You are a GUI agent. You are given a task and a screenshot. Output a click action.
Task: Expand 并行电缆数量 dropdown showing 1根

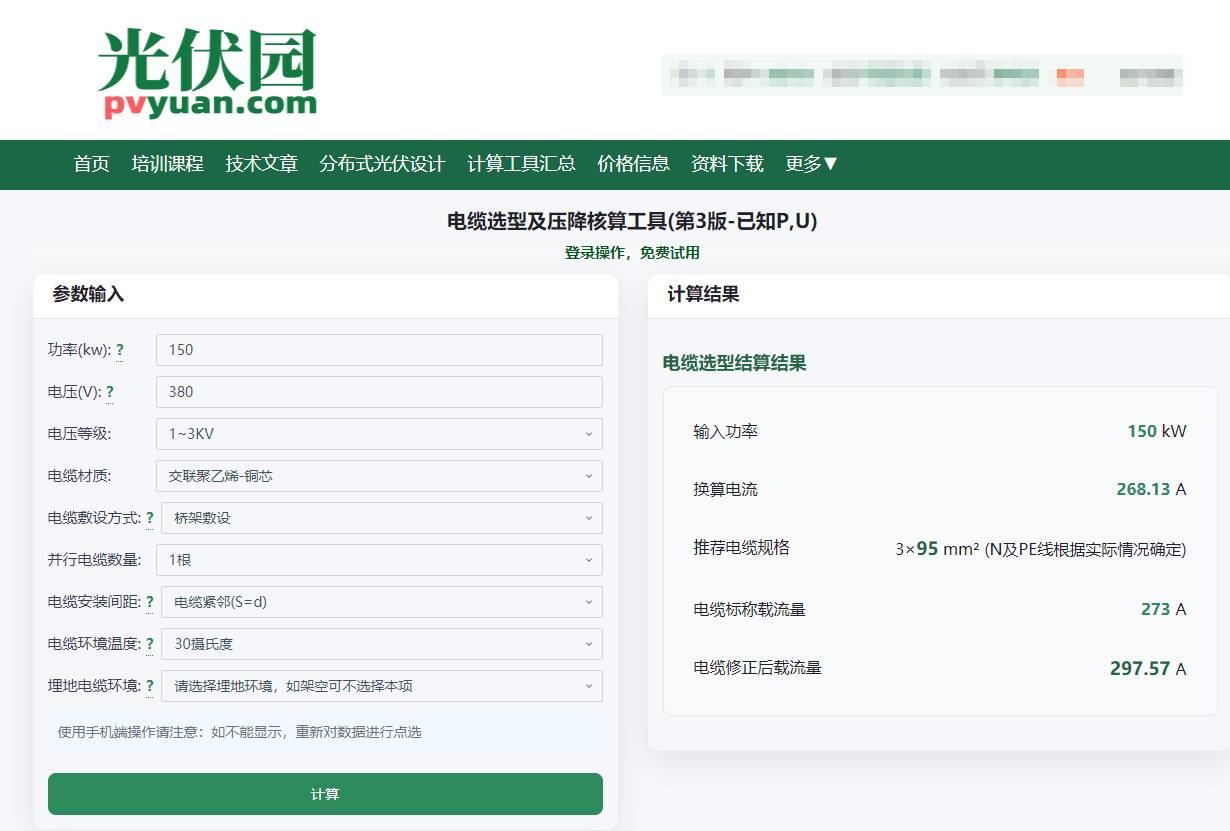click(x=379, y=560)
